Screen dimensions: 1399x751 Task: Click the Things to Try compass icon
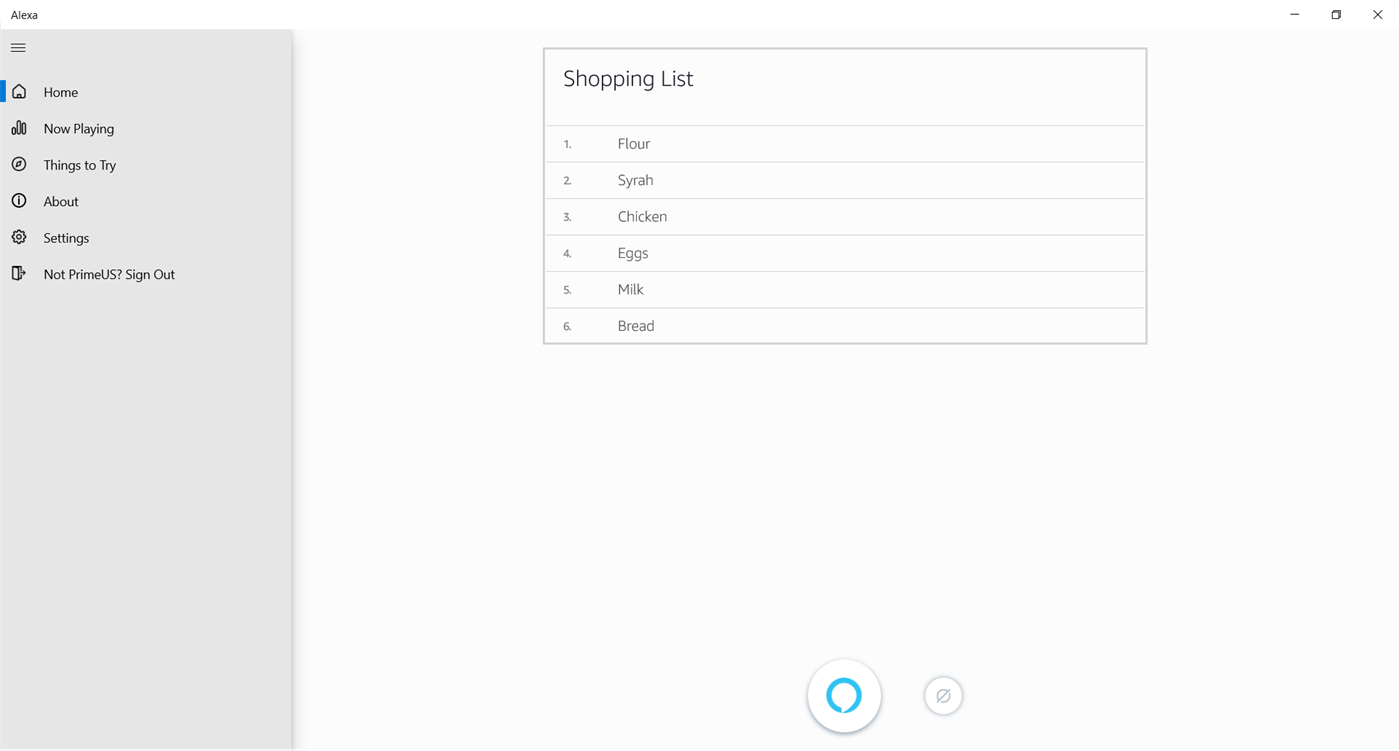click(19, 165)
